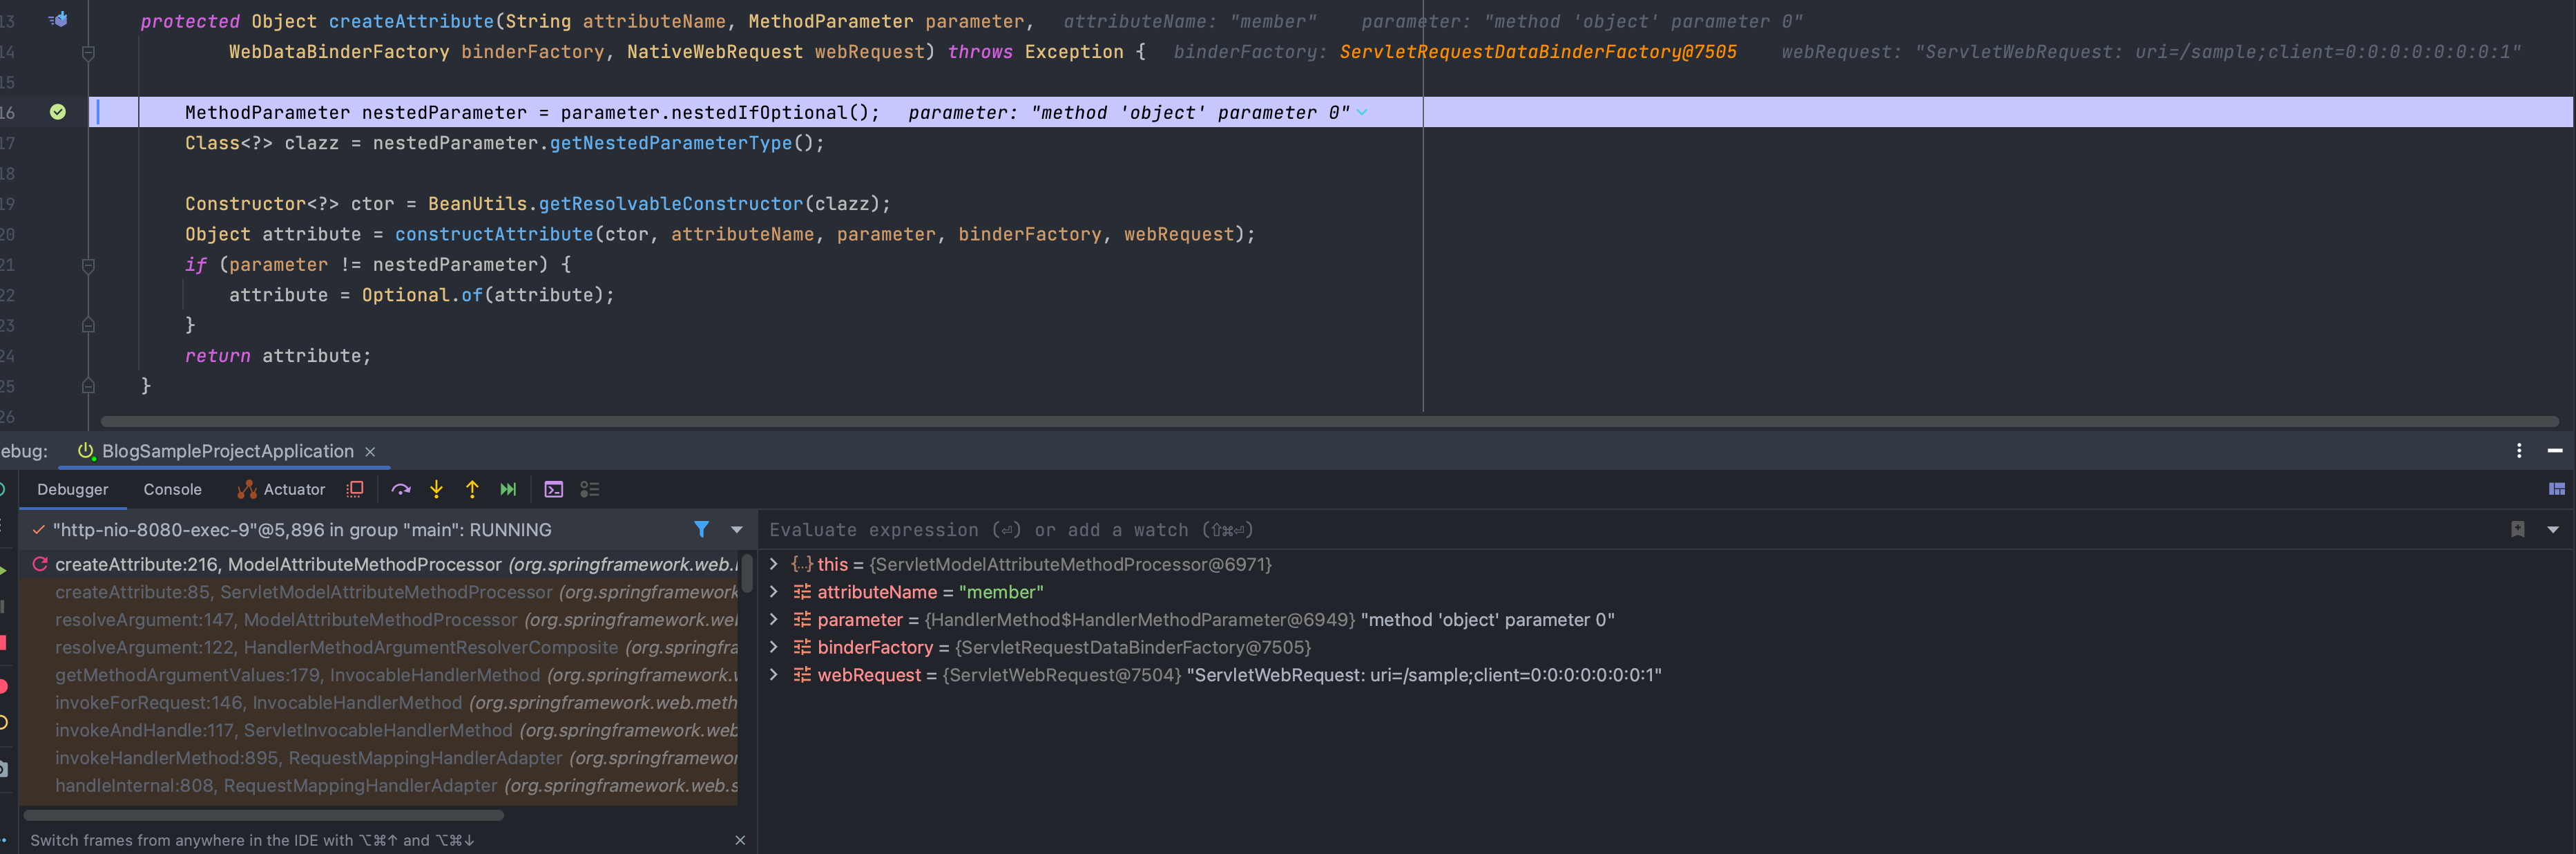Viewport: 2576px width, 854px height.
Task: Expand the 'this' variable node
Action: 773,564
